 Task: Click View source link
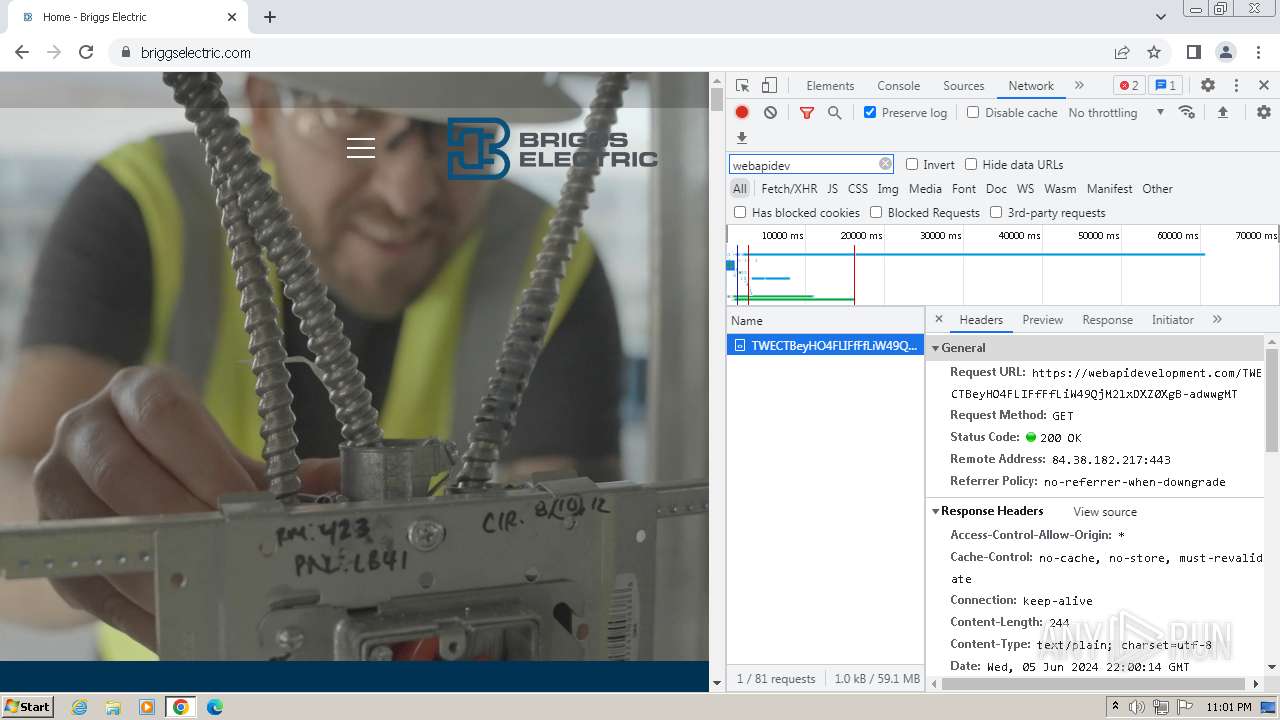[1105, 511]
